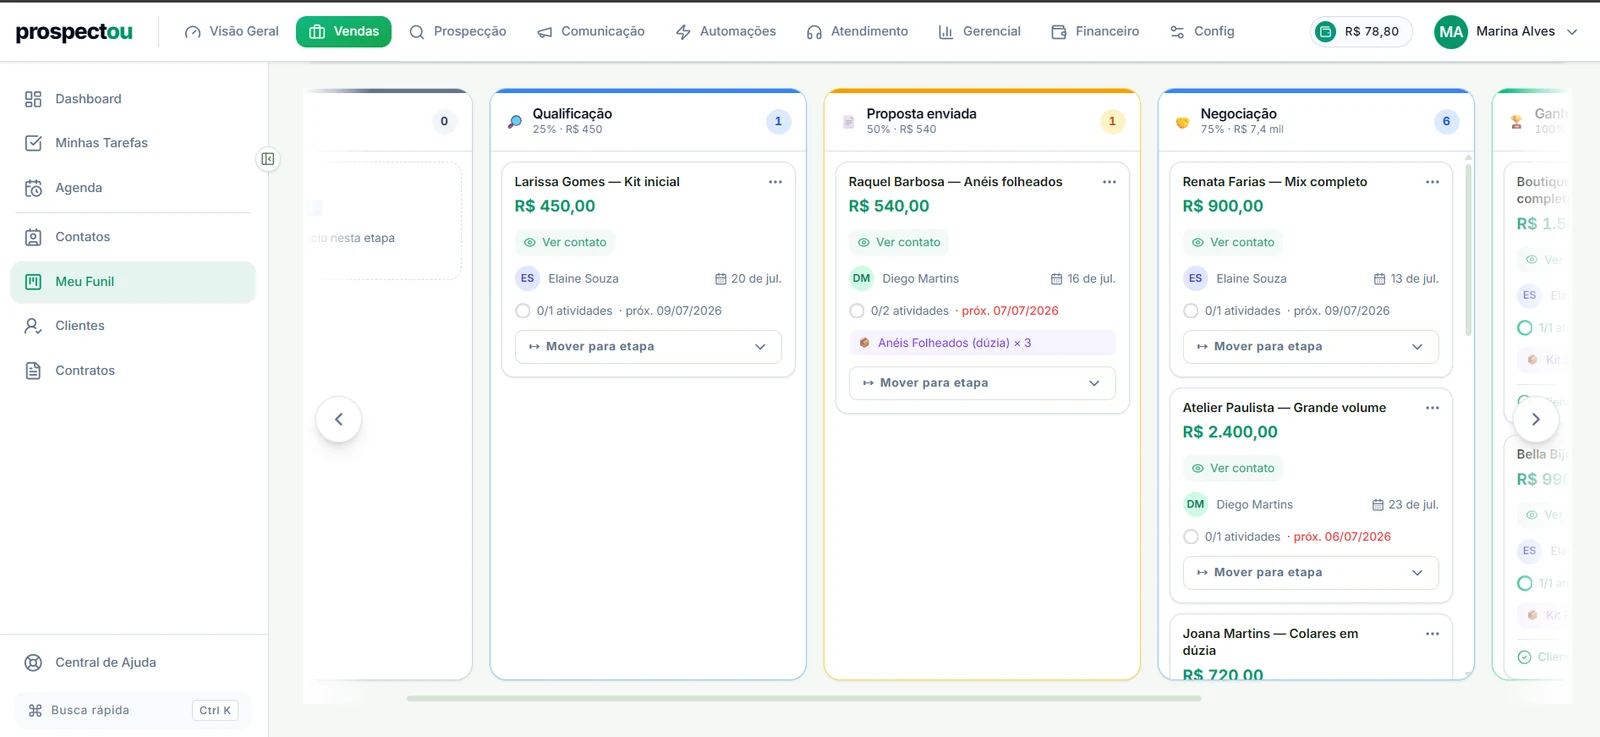
Task: Click the Negociação handshake icon
Action: tap(1182, 122)
